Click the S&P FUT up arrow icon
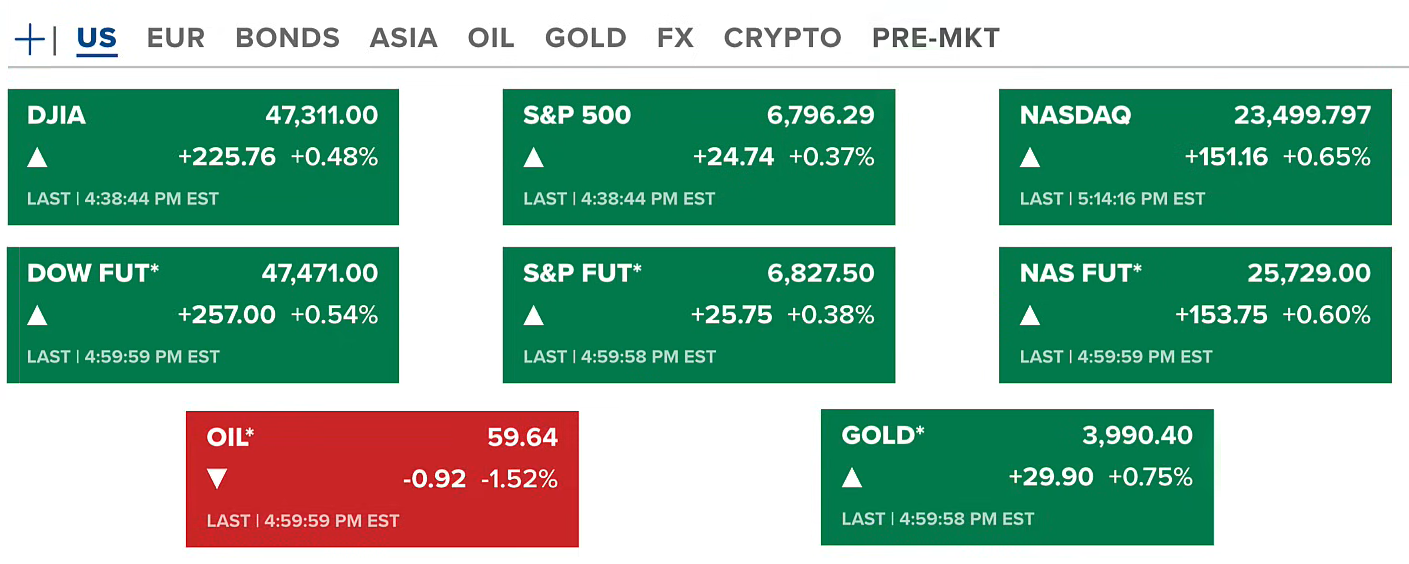This screenshot has height=564, width=1409. 534,315
